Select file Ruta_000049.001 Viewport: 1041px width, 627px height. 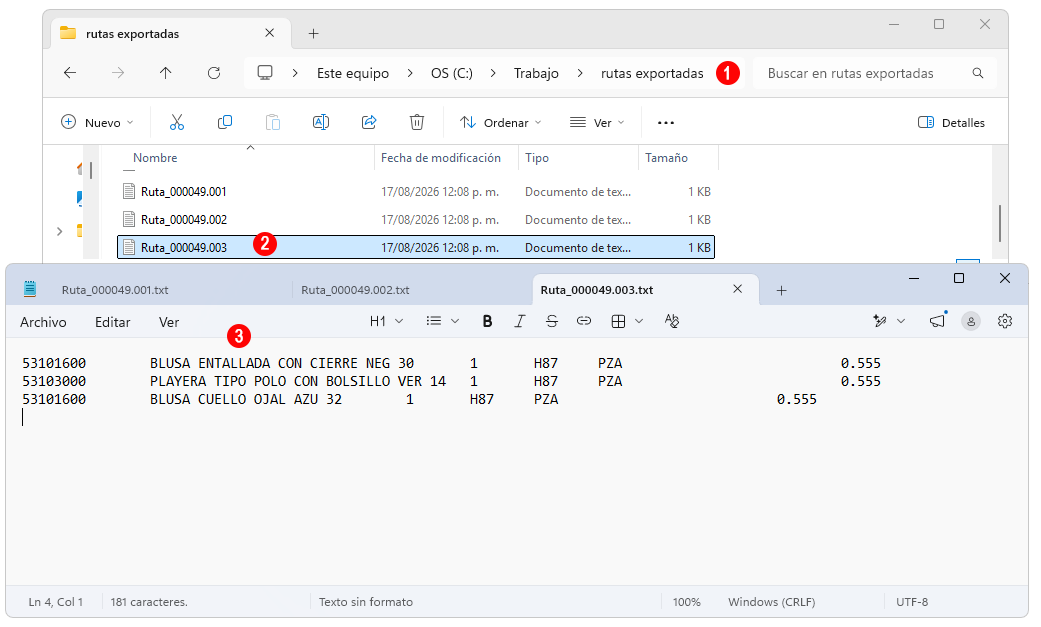click(x=416, y=192)
